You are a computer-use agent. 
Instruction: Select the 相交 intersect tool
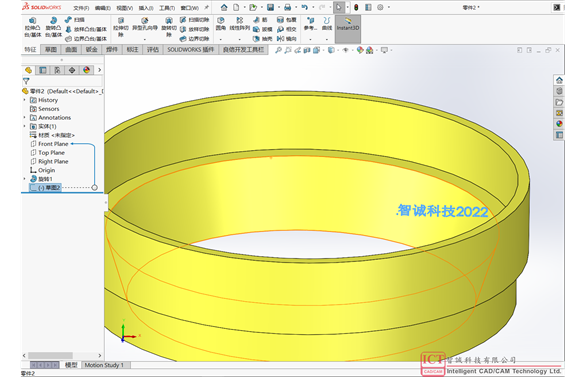tap(286, 29)
